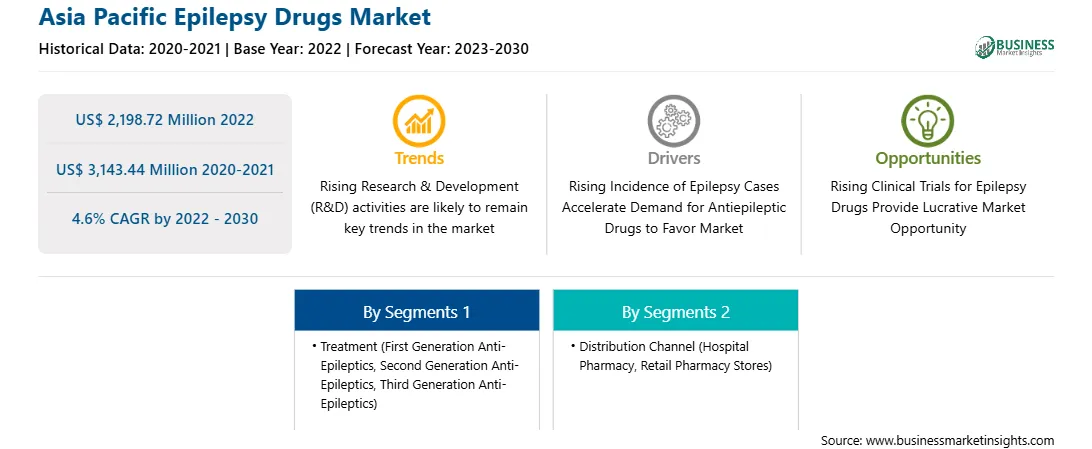Click the Asia Pacific Epilepsy Drugs Market title

(x=235, y=17)
